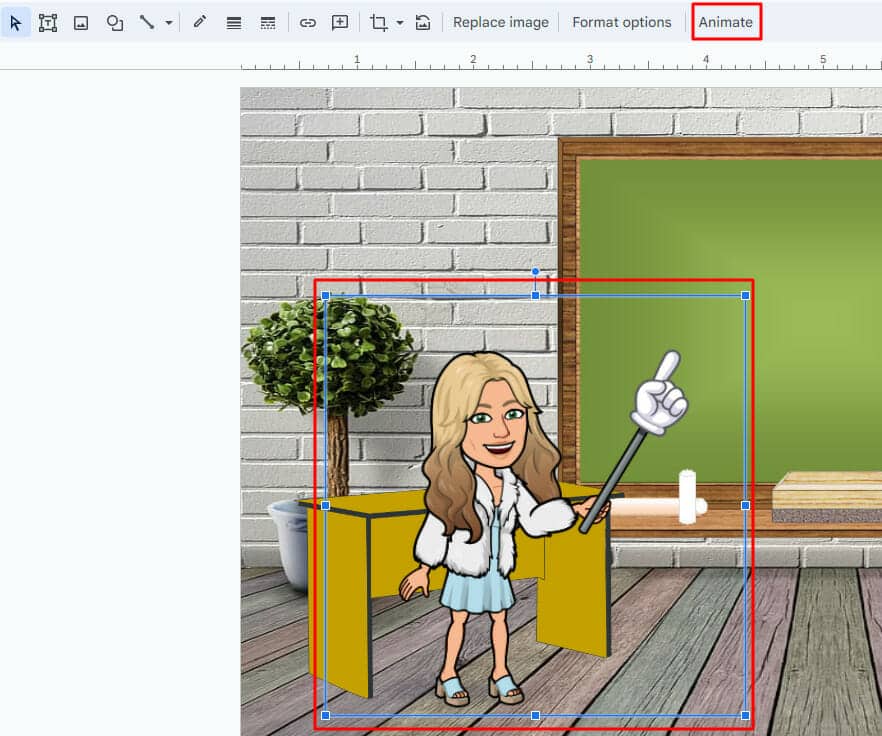Click the image rotation handle

[535, 271]
